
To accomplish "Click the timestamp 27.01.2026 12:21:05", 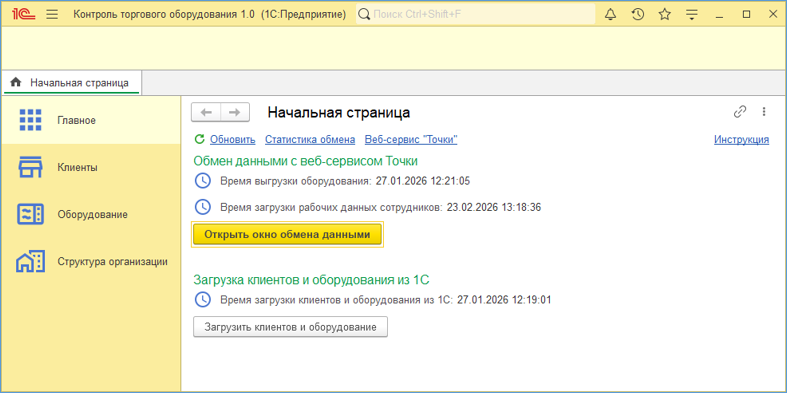I will [423, 181].
